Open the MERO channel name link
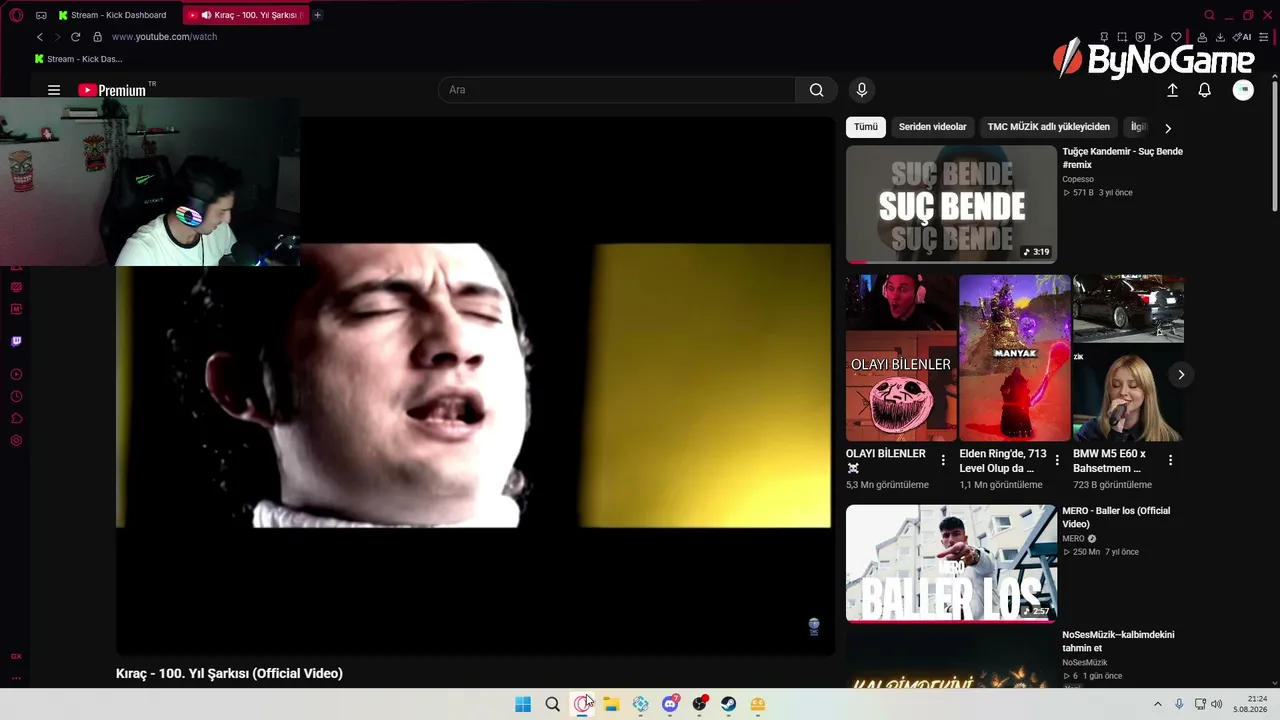Viewport: 1280px width, 720px height. click(1073, 538)
